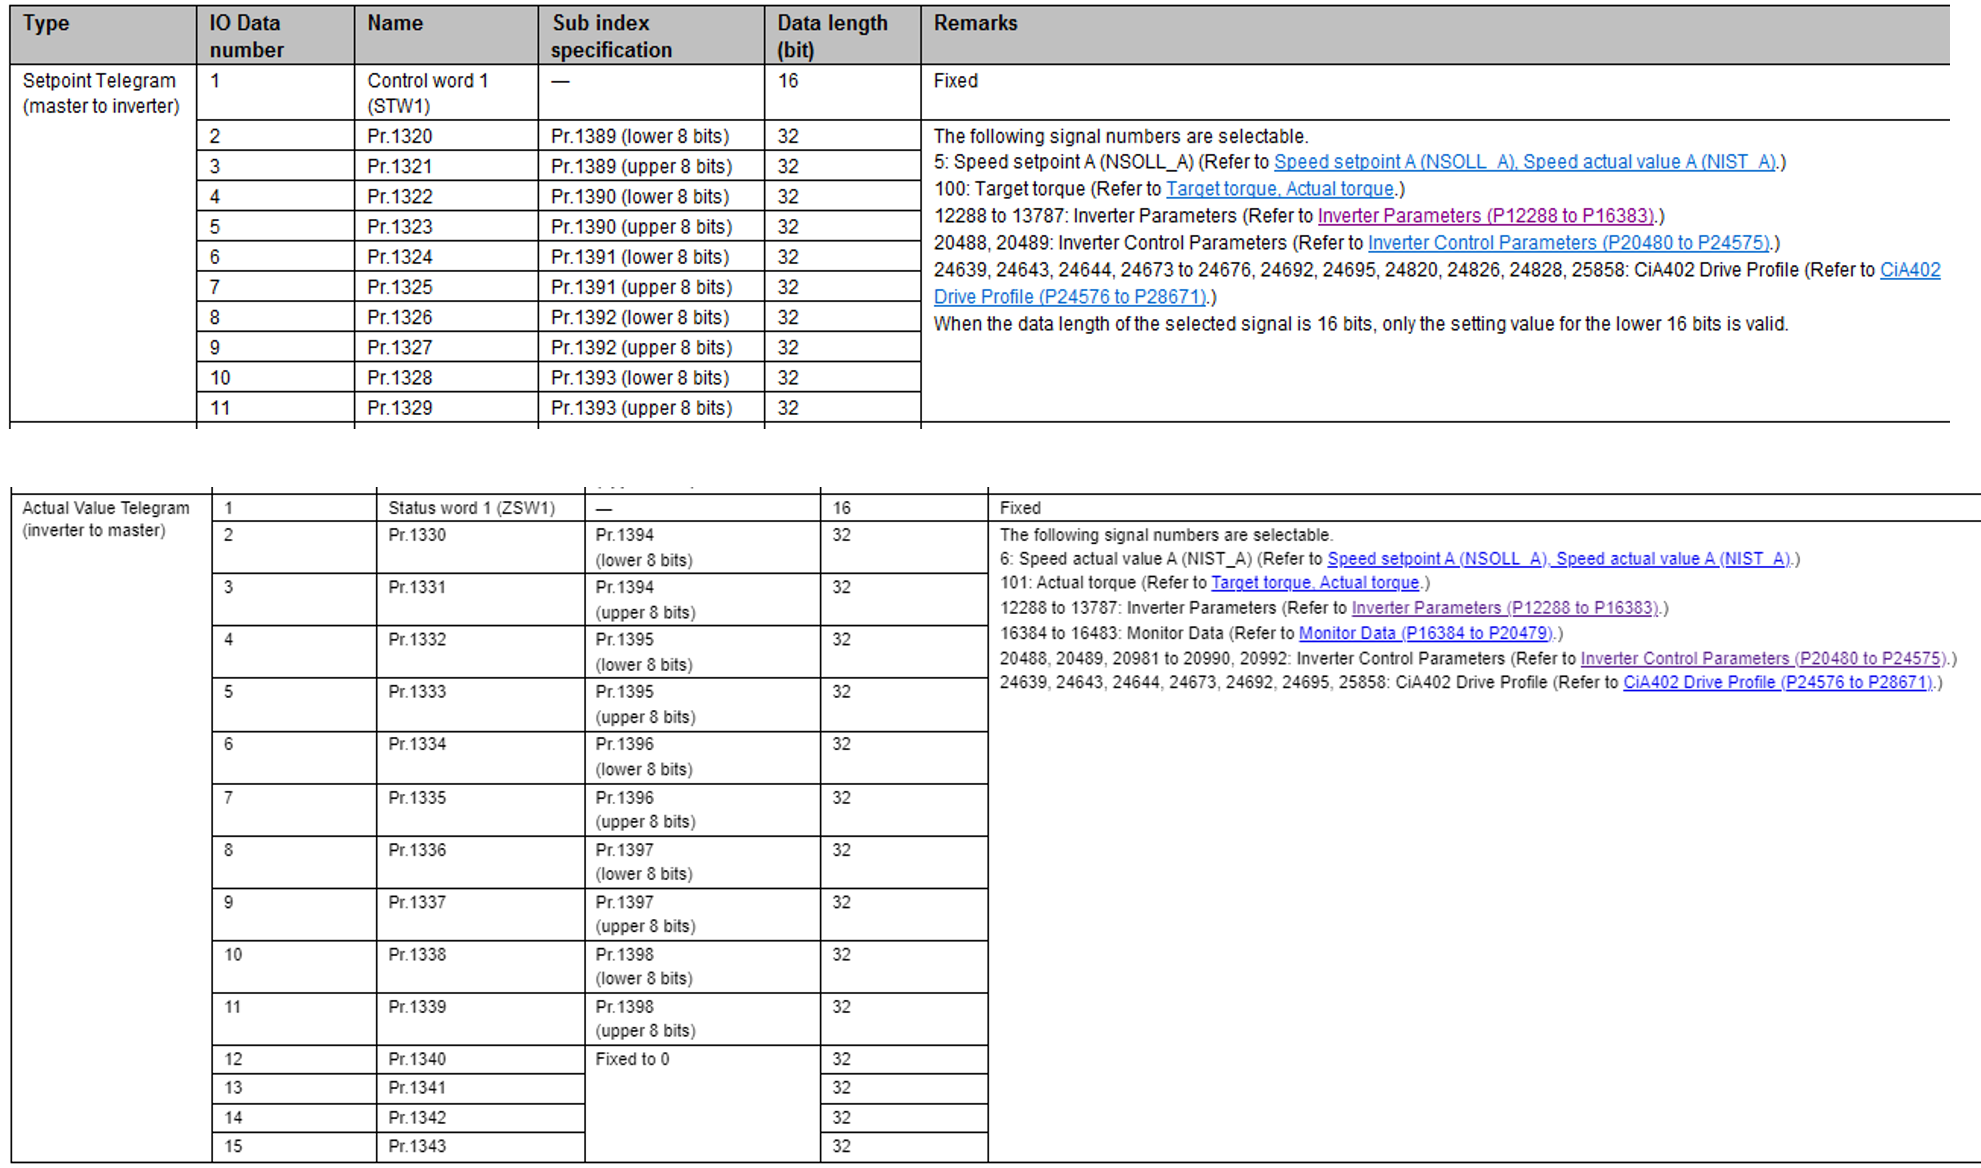The width and height of the screenshot is (1981, 1168).
Task: Select Pr.1396 (lower 8 bits) cell
Action: [x=702, y=757]
